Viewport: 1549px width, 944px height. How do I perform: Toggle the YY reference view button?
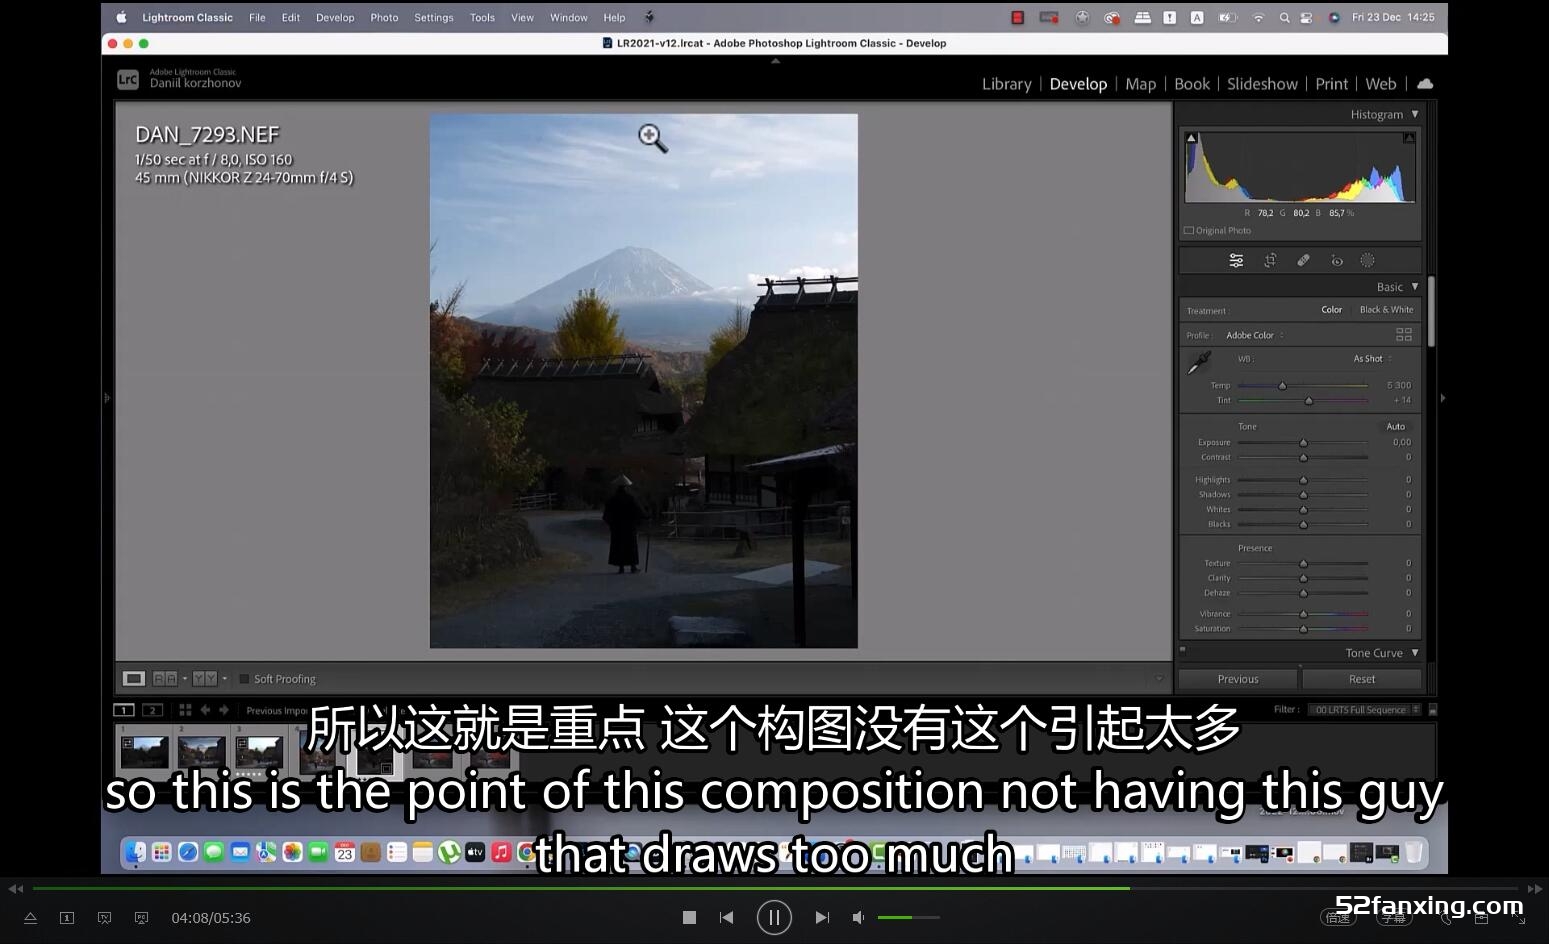pyautogui.click(x=205, y=679)
